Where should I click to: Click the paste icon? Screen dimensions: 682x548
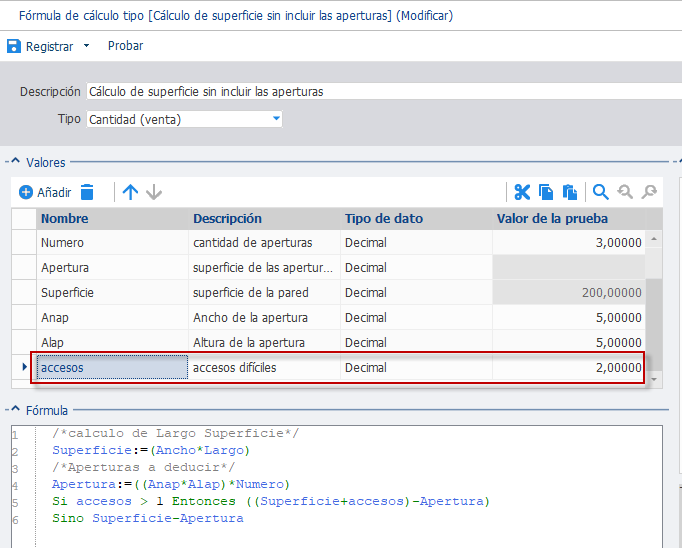coord(570,192)
